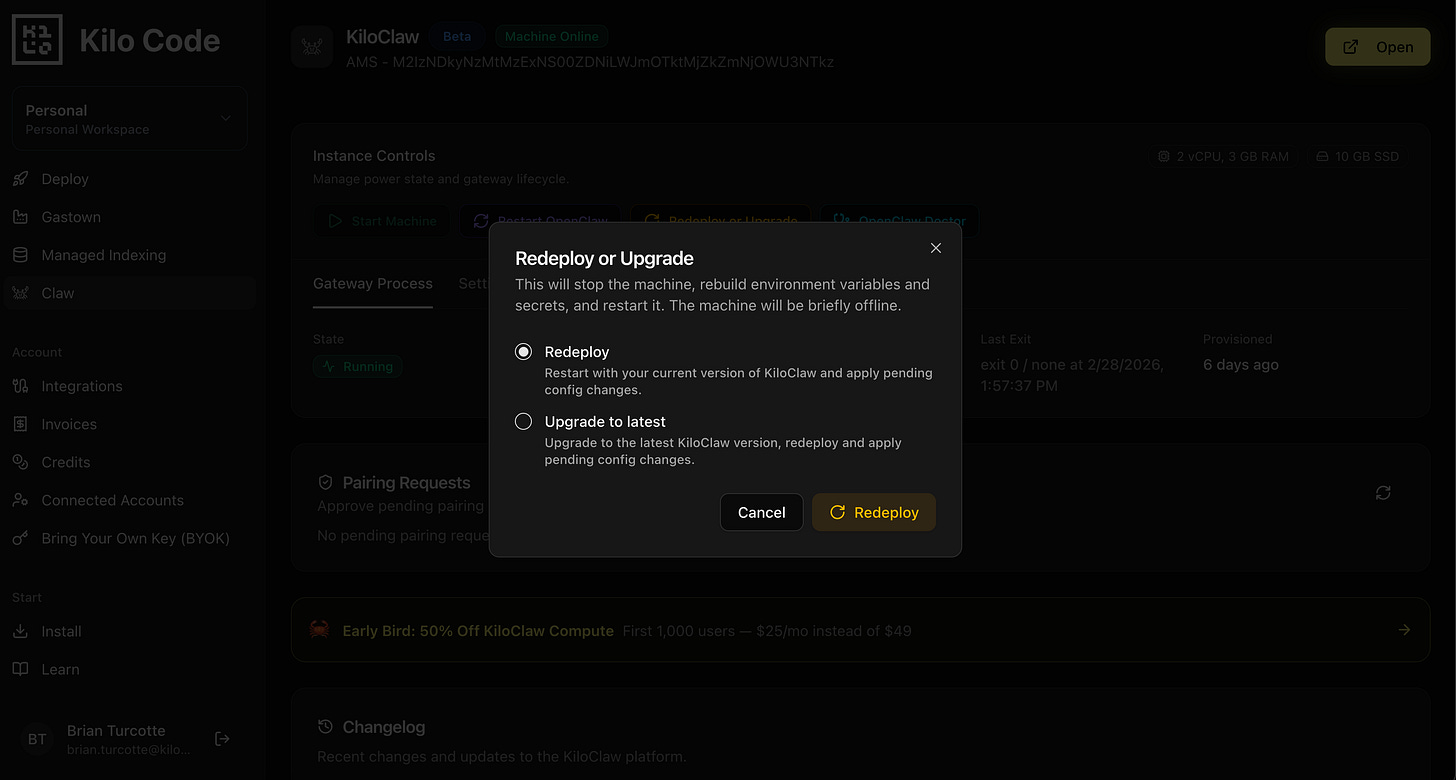This screenshot has height=780, width=1456.
Task: Open Bring Your Own Key (BYOK)
Action: (x=129, y=538)
